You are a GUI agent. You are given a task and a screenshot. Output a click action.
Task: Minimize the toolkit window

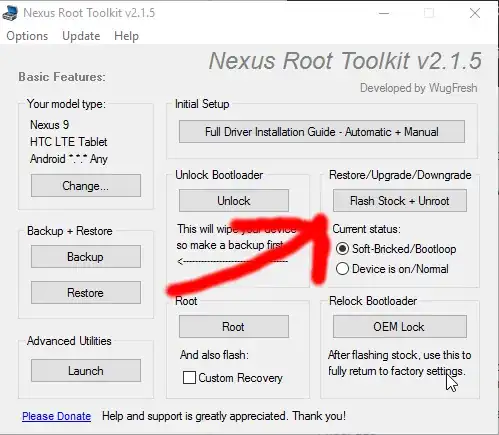(384, 13)
